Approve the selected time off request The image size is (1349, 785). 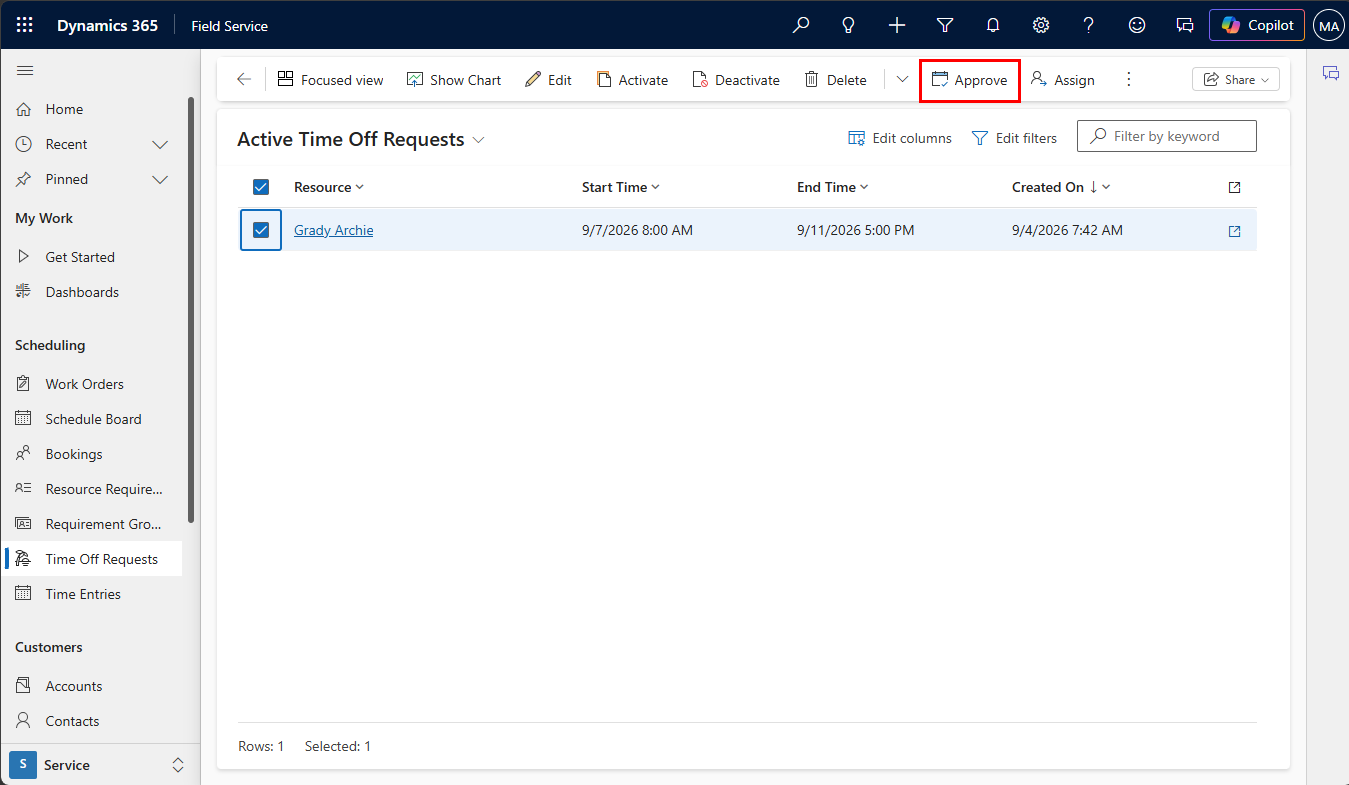pos(969,80)
